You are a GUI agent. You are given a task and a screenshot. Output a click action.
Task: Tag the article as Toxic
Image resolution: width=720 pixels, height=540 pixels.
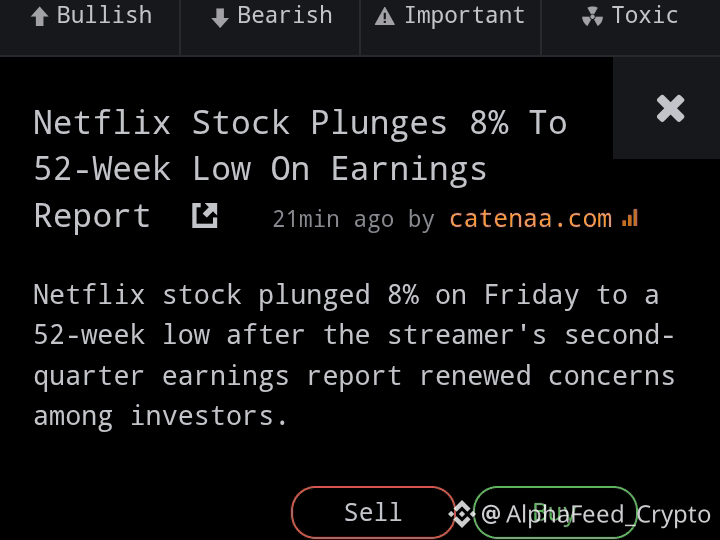click(631, 28)
